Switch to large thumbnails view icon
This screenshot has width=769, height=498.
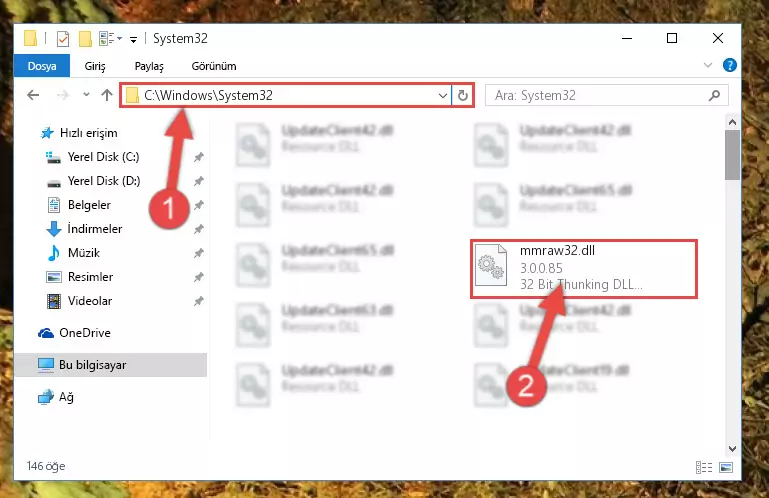(x=726, y=468)
